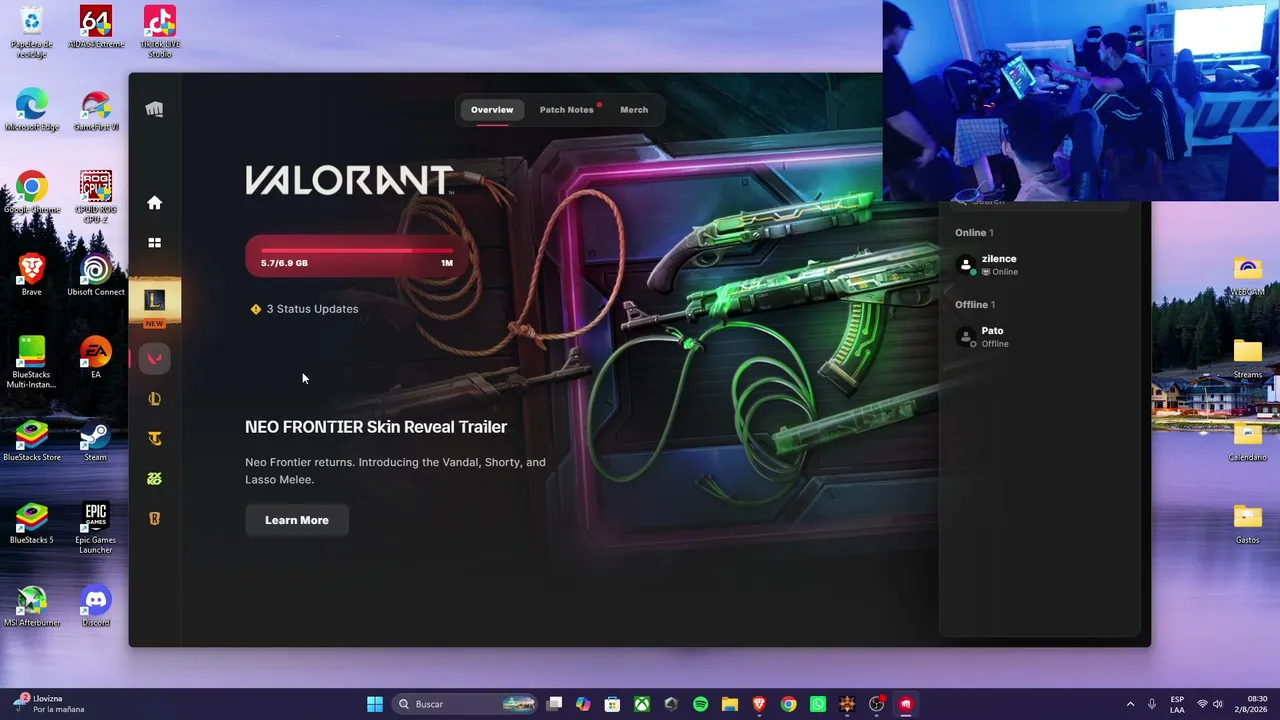Select offline friend Pato
The image size is (1280, 720).
pyautogui.click(x=1040, y=337)
